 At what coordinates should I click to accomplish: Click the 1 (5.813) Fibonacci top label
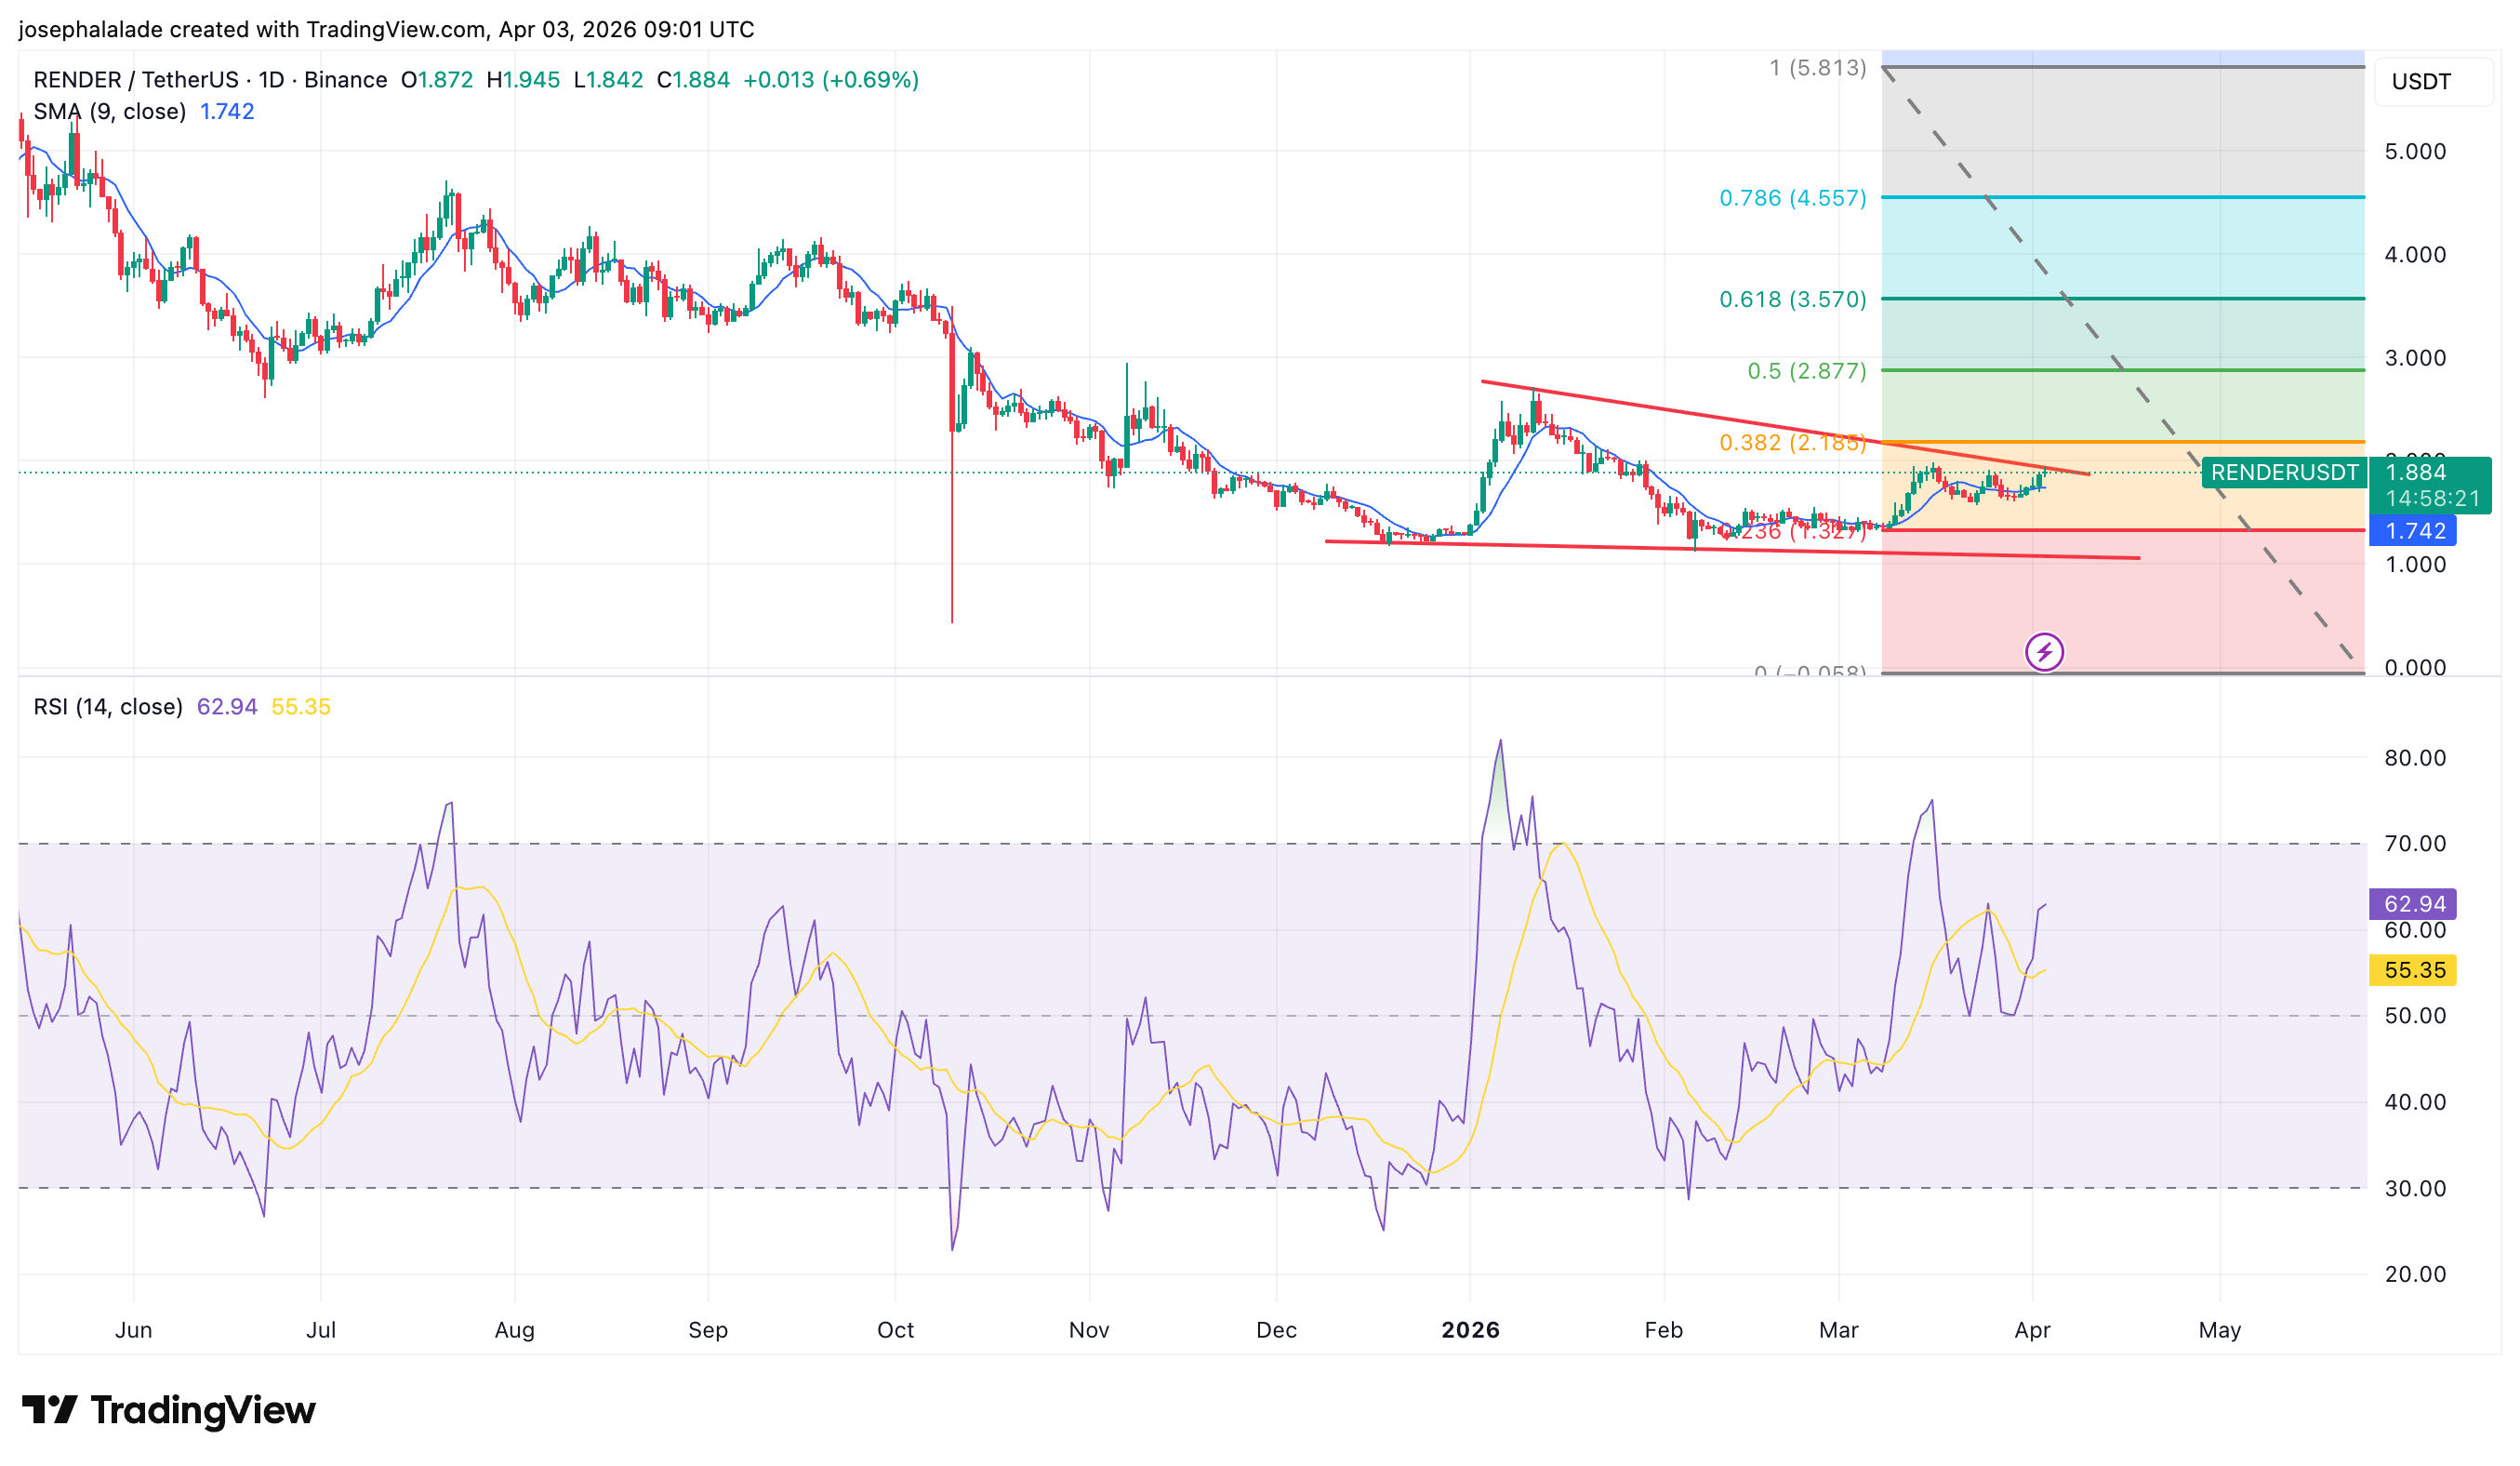[x=1817, y=68]
